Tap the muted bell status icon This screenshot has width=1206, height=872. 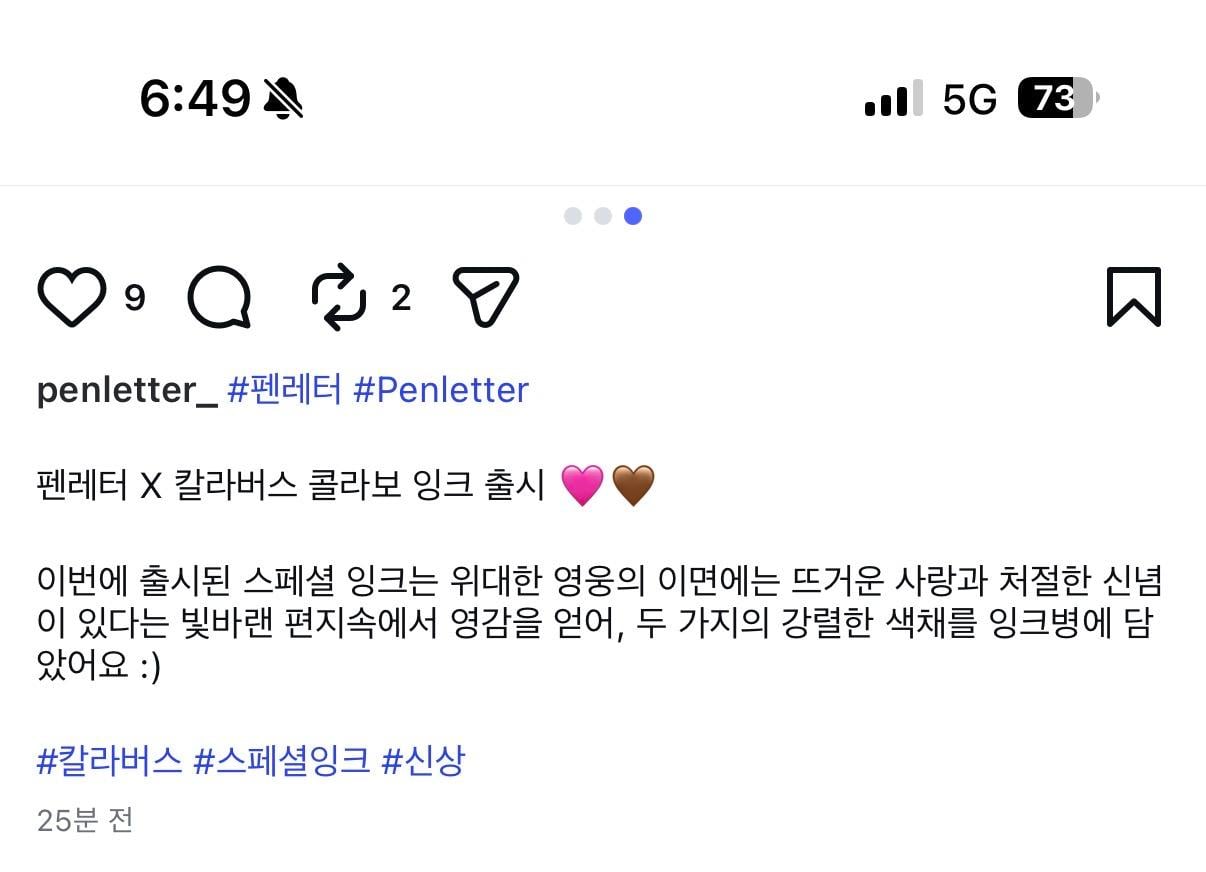click(x=283, y=99)
